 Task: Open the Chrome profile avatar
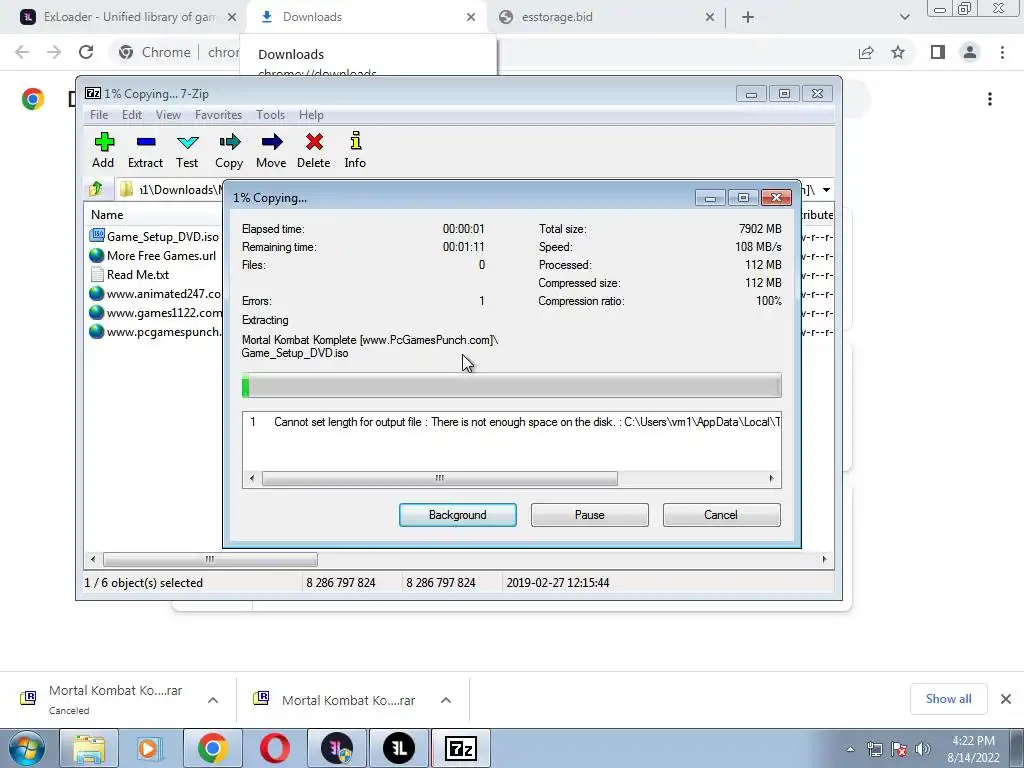(x=970, y=52)
